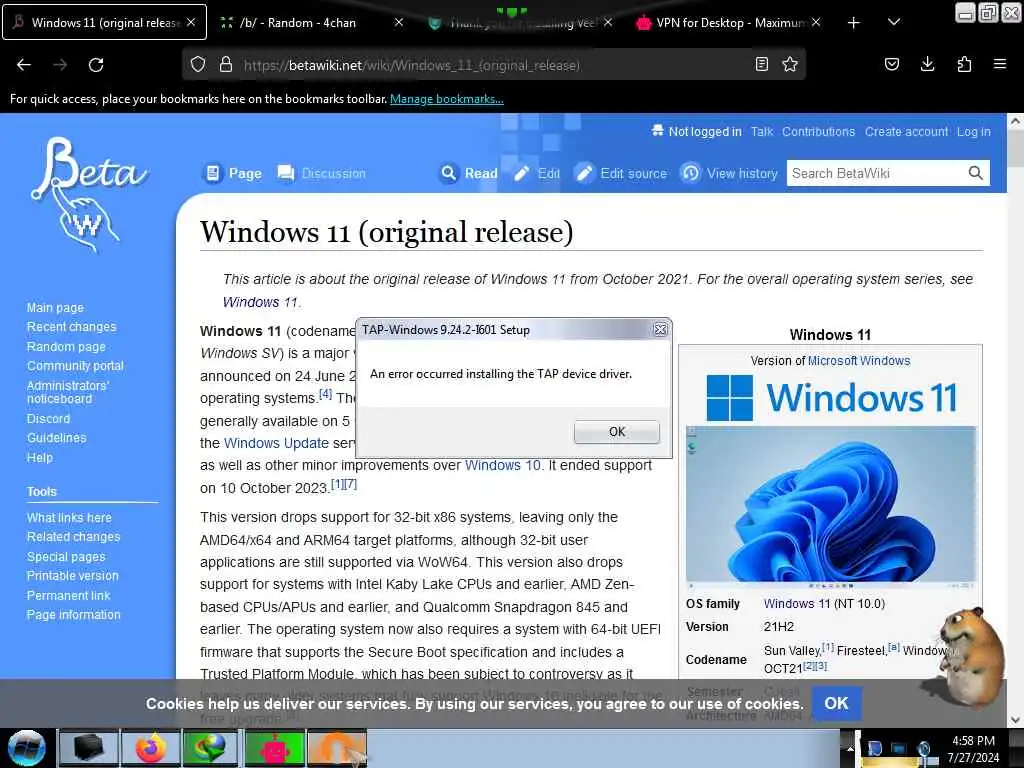This screenshot has height=768, width=1024.
Task: Click the BetaWiki search magnifier icon
Action: (975, 173)
